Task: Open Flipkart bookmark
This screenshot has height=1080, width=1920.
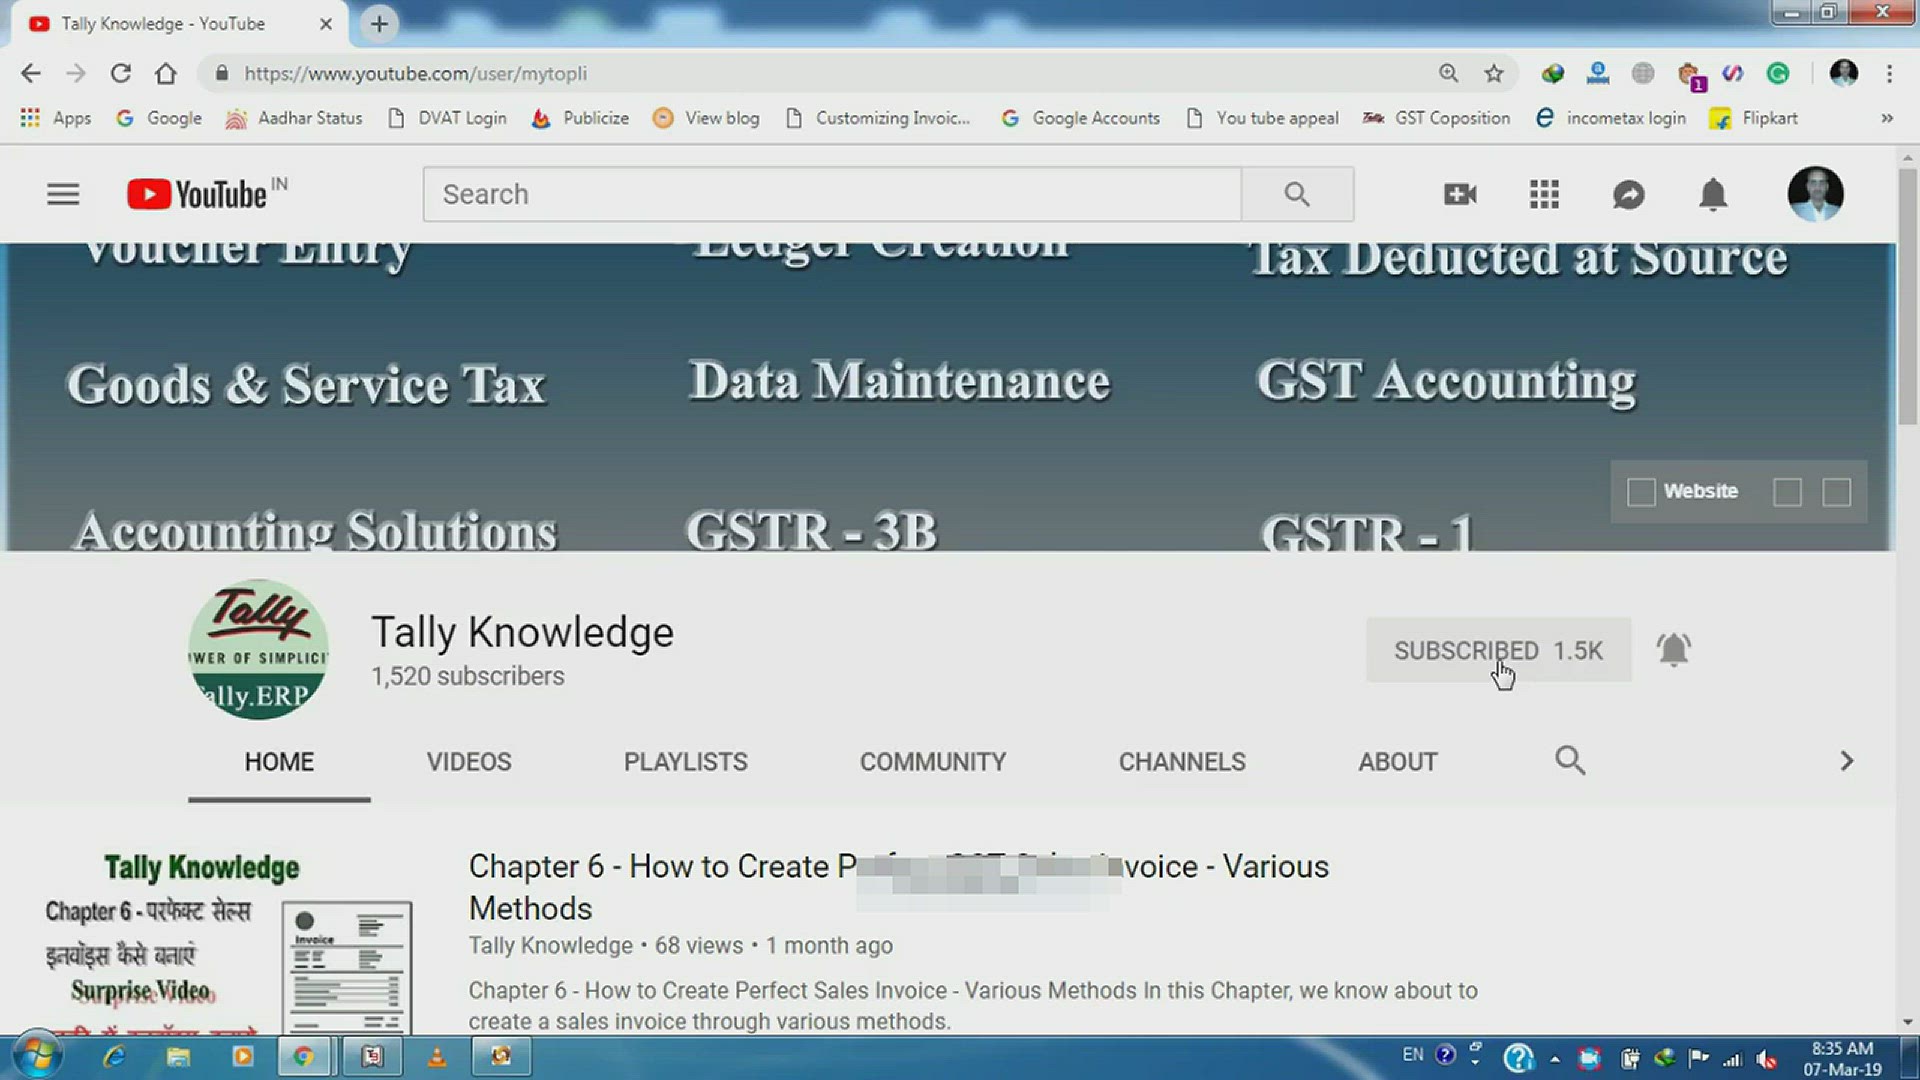Action: click(1754, 118)
